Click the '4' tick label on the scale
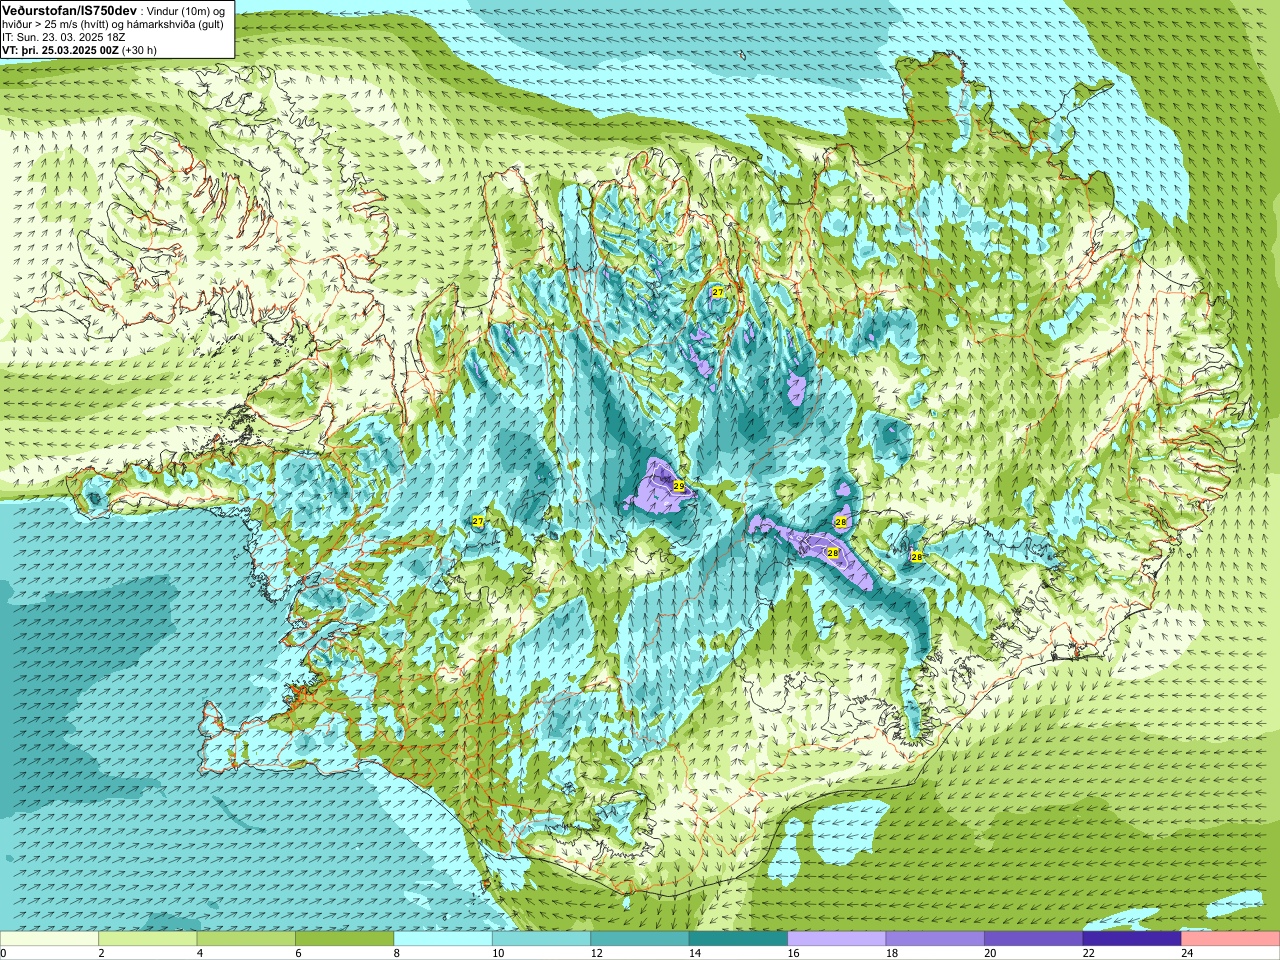Screen dimensions: 1280x960 (199, 953)
